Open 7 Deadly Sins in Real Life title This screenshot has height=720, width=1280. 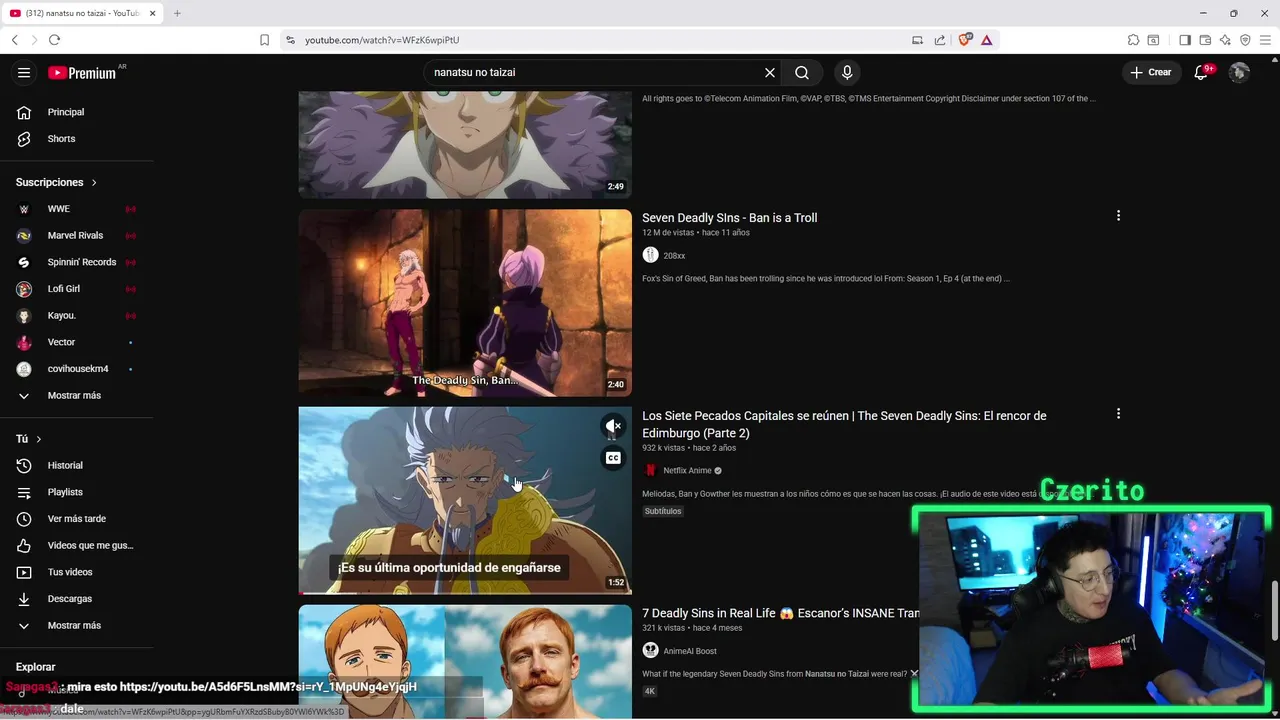[780, 613]
